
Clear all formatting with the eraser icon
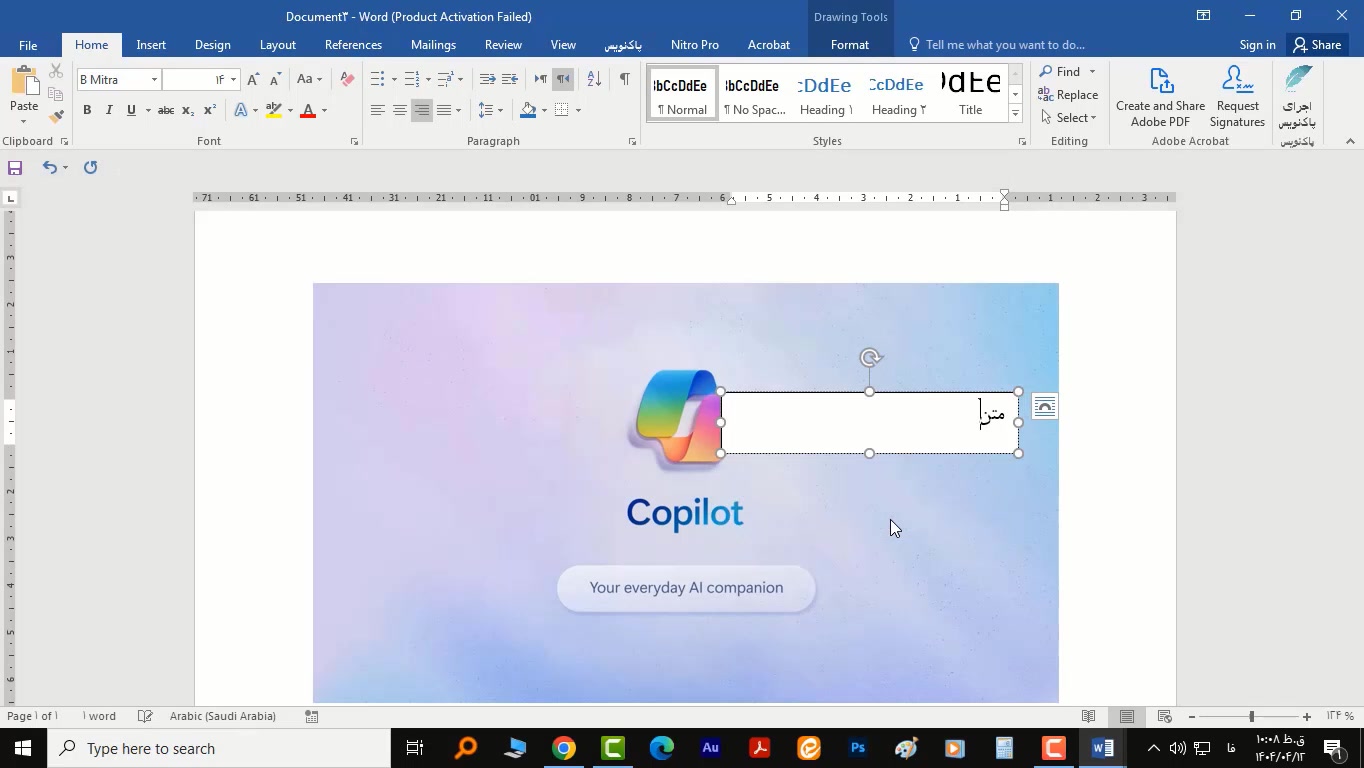click(x=347, y=80)
